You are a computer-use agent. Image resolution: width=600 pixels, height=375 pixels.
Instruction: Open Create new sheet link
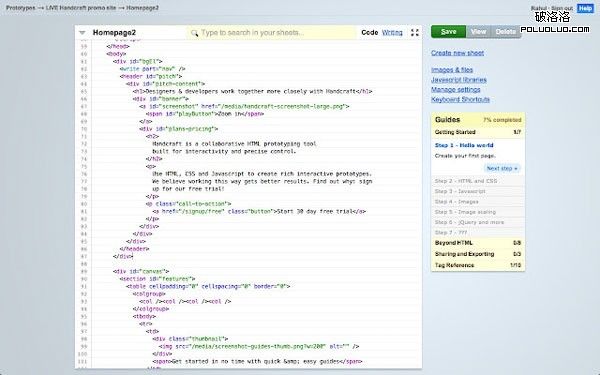tap(457, 53)
